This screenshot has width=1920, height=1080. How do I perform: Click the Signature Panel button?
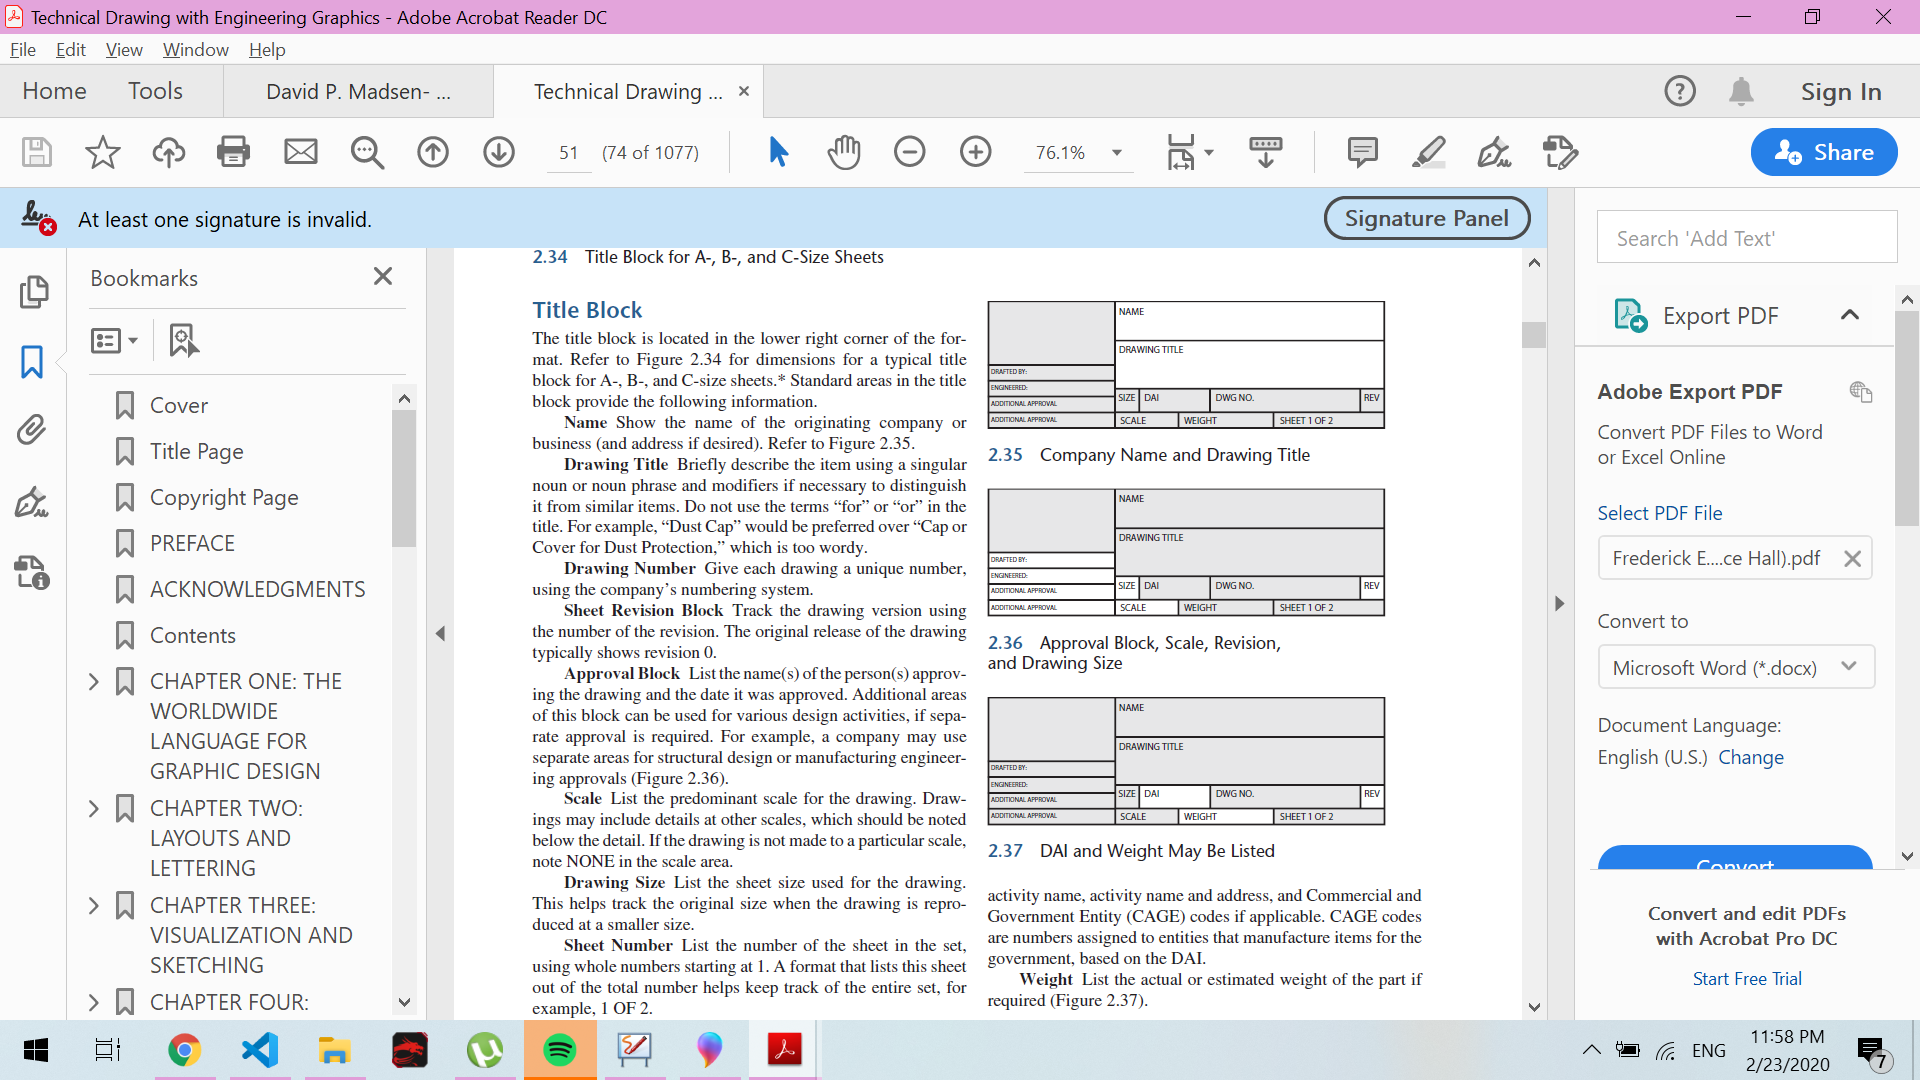pos(1426,218)
